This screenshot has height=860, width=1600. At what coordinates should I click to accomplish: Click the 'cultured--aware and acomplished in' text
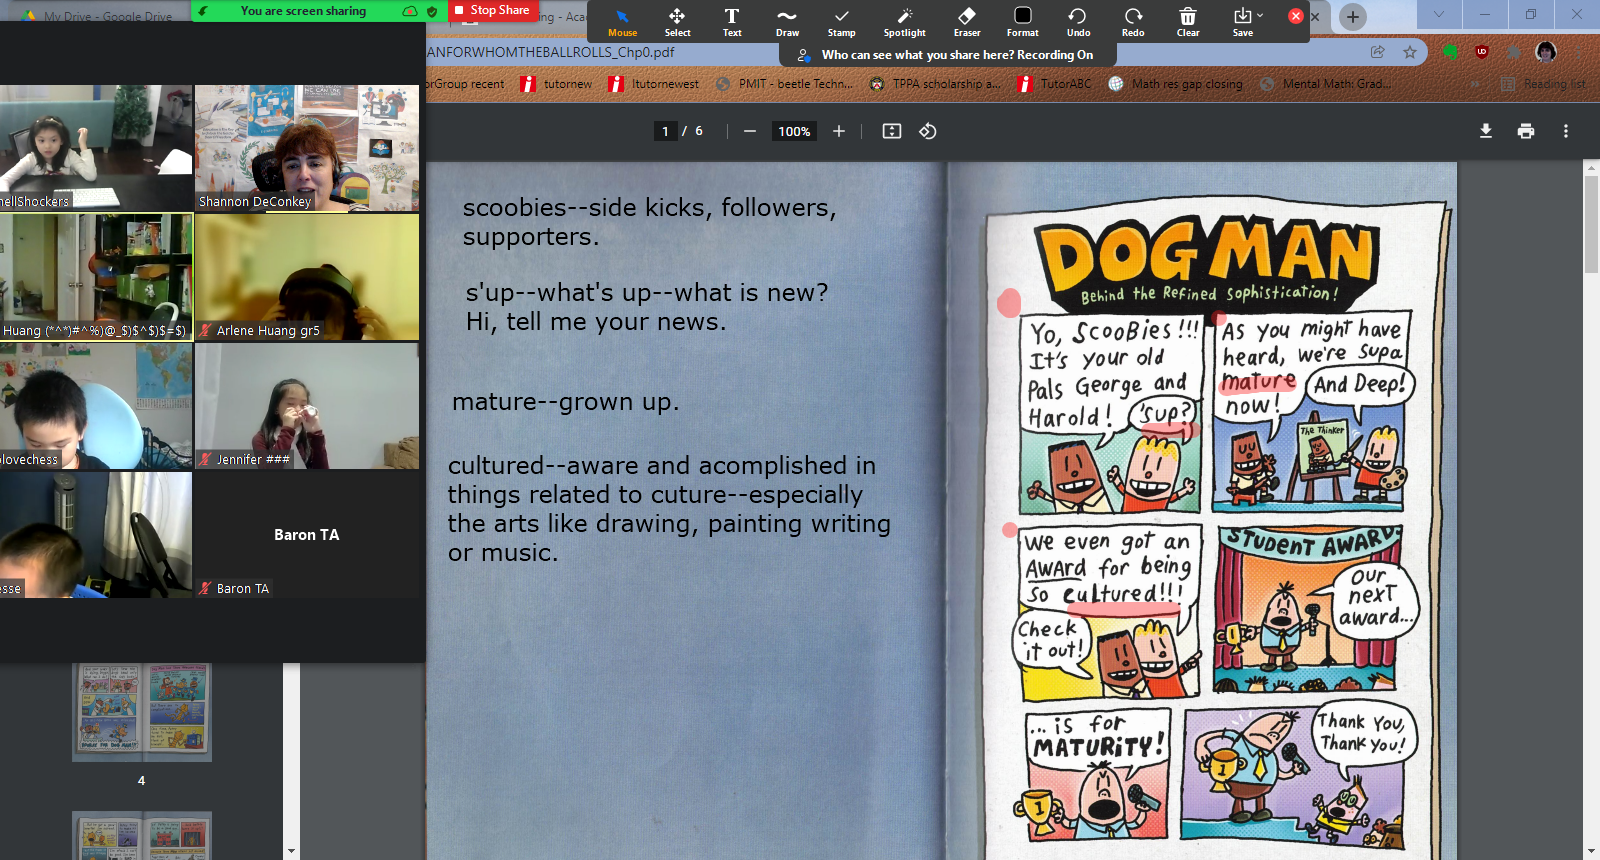pos(661,466)
